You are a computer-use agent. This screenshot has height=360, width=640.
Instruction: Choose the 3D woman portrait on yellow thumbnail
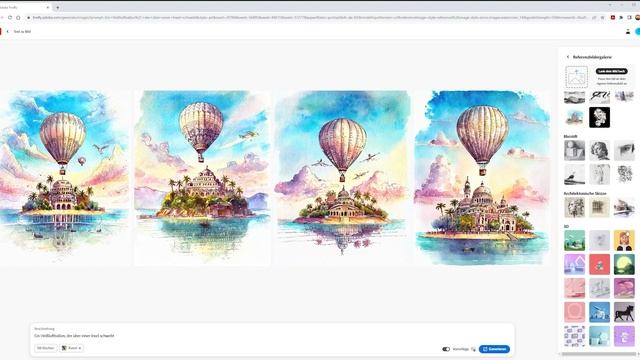pos(624,240)
